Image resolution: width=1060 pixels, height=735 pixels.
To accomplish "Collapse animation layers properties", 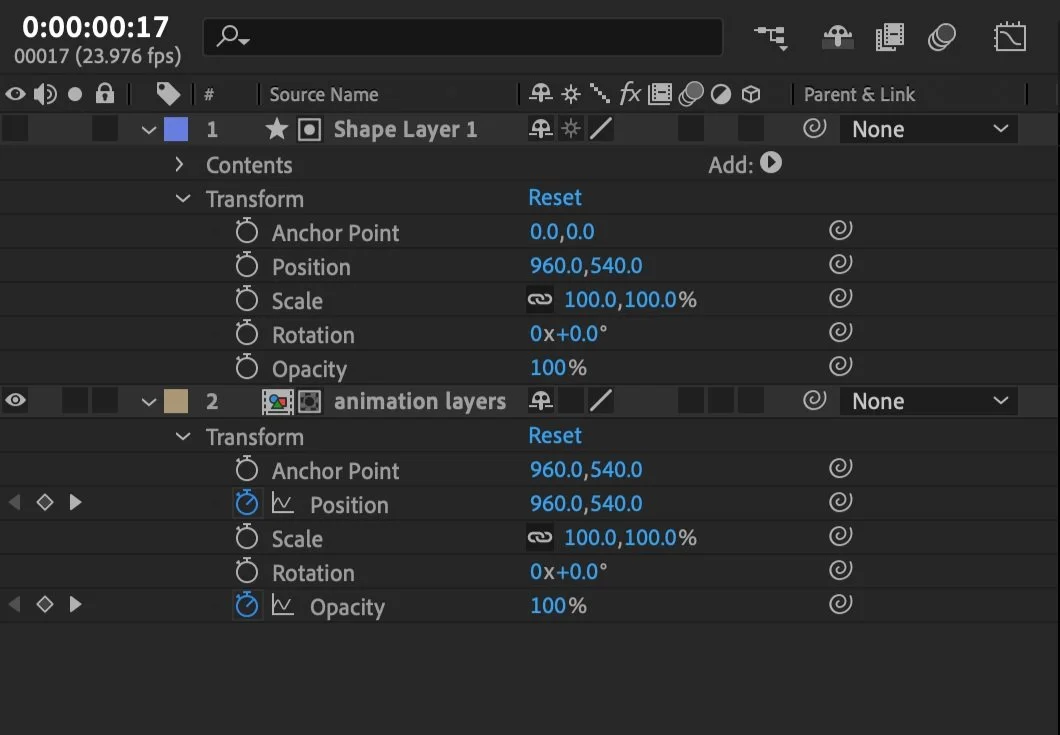I will tap(149, 402).
